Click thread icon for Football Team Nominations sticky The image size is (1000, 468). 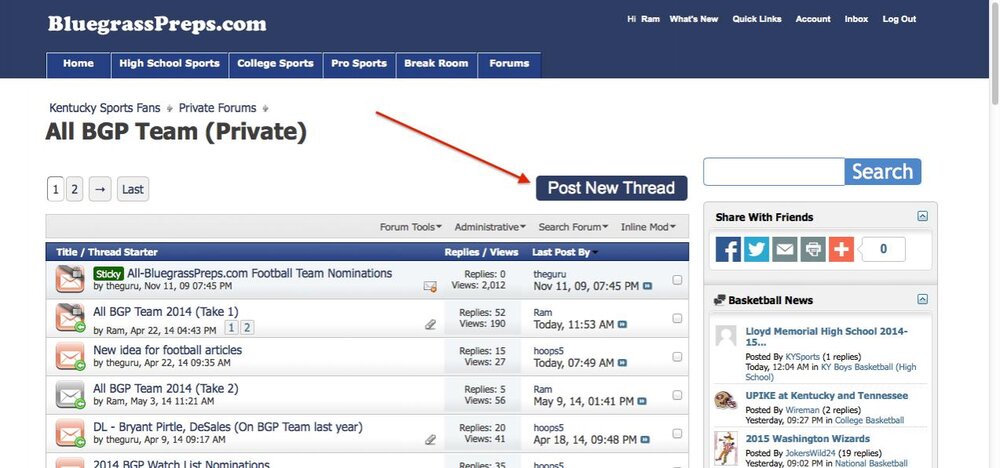[x=70, y=279]
